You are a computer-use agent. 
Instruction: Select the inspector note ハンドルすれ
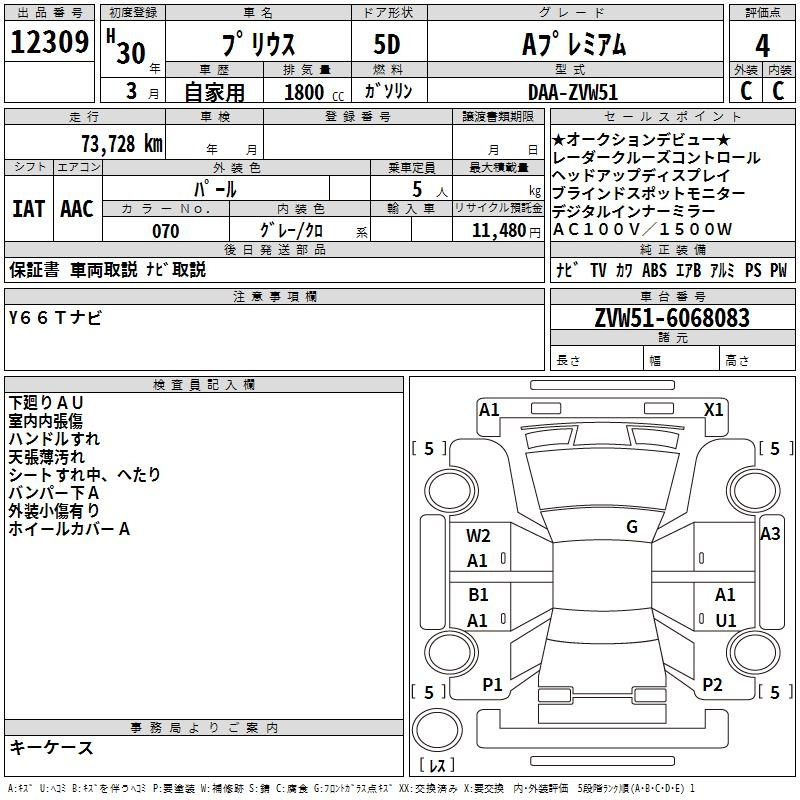coord(54,439)
